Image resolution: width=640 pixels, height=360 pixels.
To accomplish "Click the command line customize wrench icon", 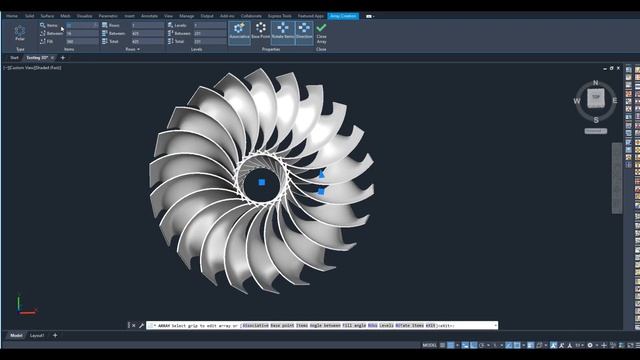I will (141, 325).
